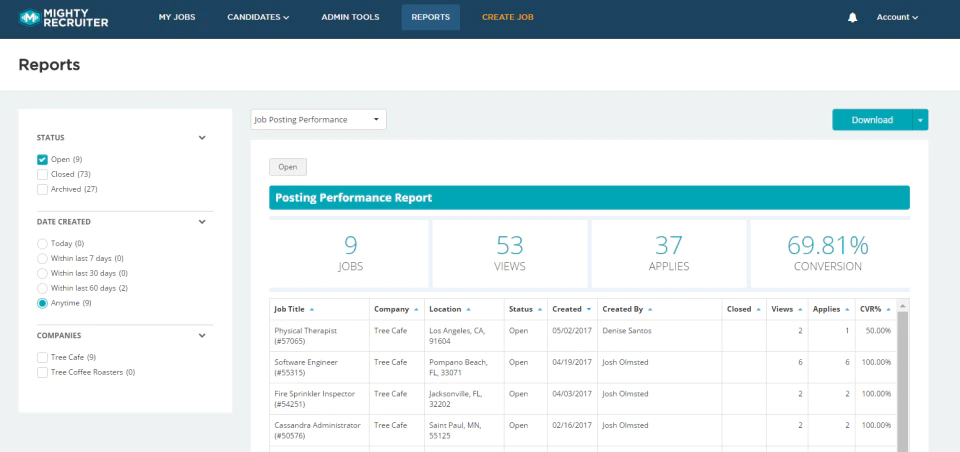
Task: Sort by CVR% column arrow
Action: click(889, 310)
